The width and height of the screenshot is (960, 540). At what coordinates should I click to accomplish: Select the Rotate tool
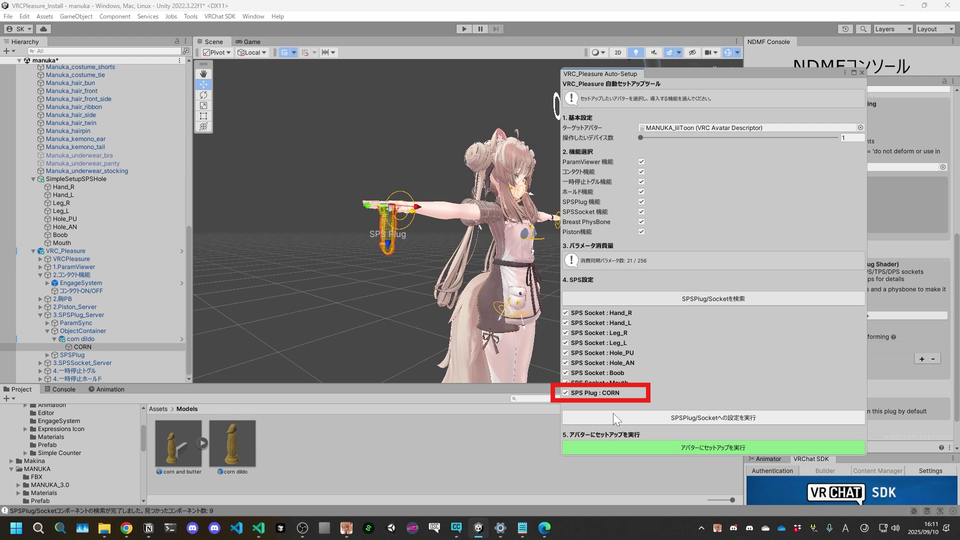(x=203, y=95)
